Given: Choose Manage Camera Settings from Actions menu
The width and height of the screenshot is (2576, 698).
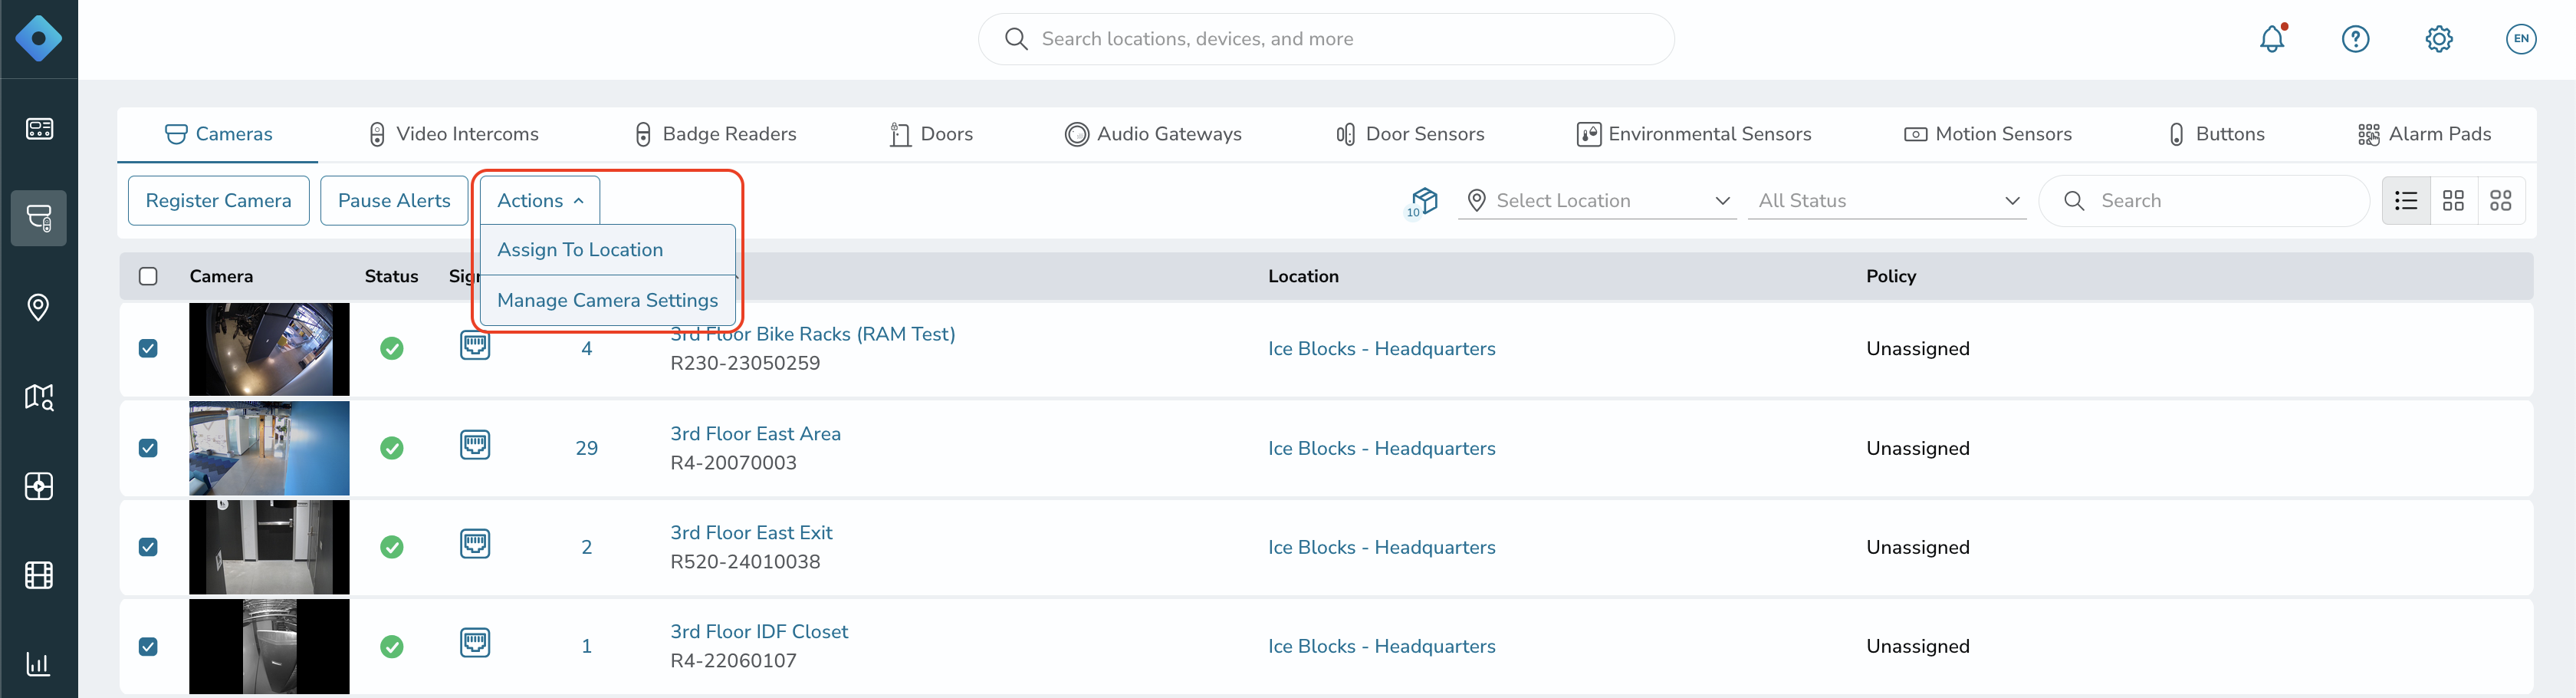Looking at the screenshot, I should tap(608, 301).
